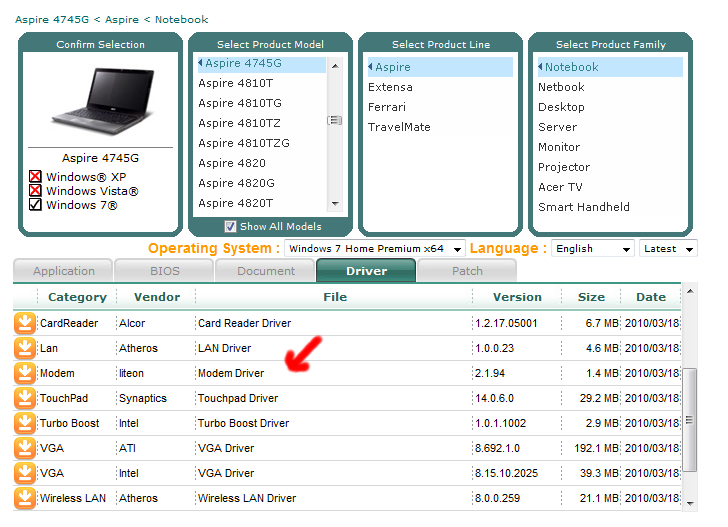Click the Windows XP unsupported mark

(x=35, y=176)
